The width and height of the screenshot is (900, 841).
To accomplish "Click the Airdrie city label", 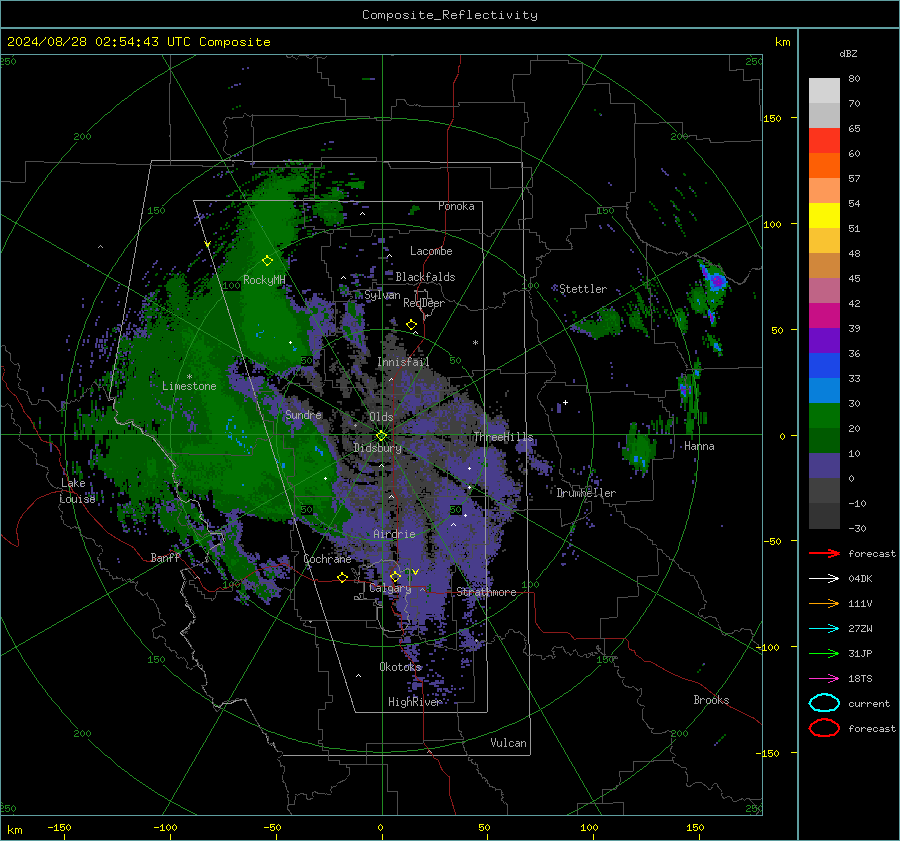I will 394,534.
